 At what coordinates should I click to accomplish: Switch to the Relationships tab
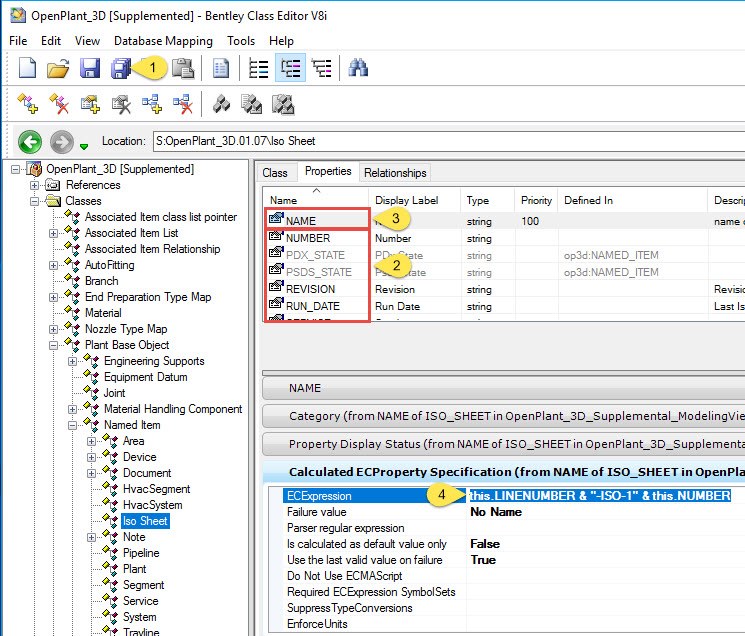click(x=395, y=173)
